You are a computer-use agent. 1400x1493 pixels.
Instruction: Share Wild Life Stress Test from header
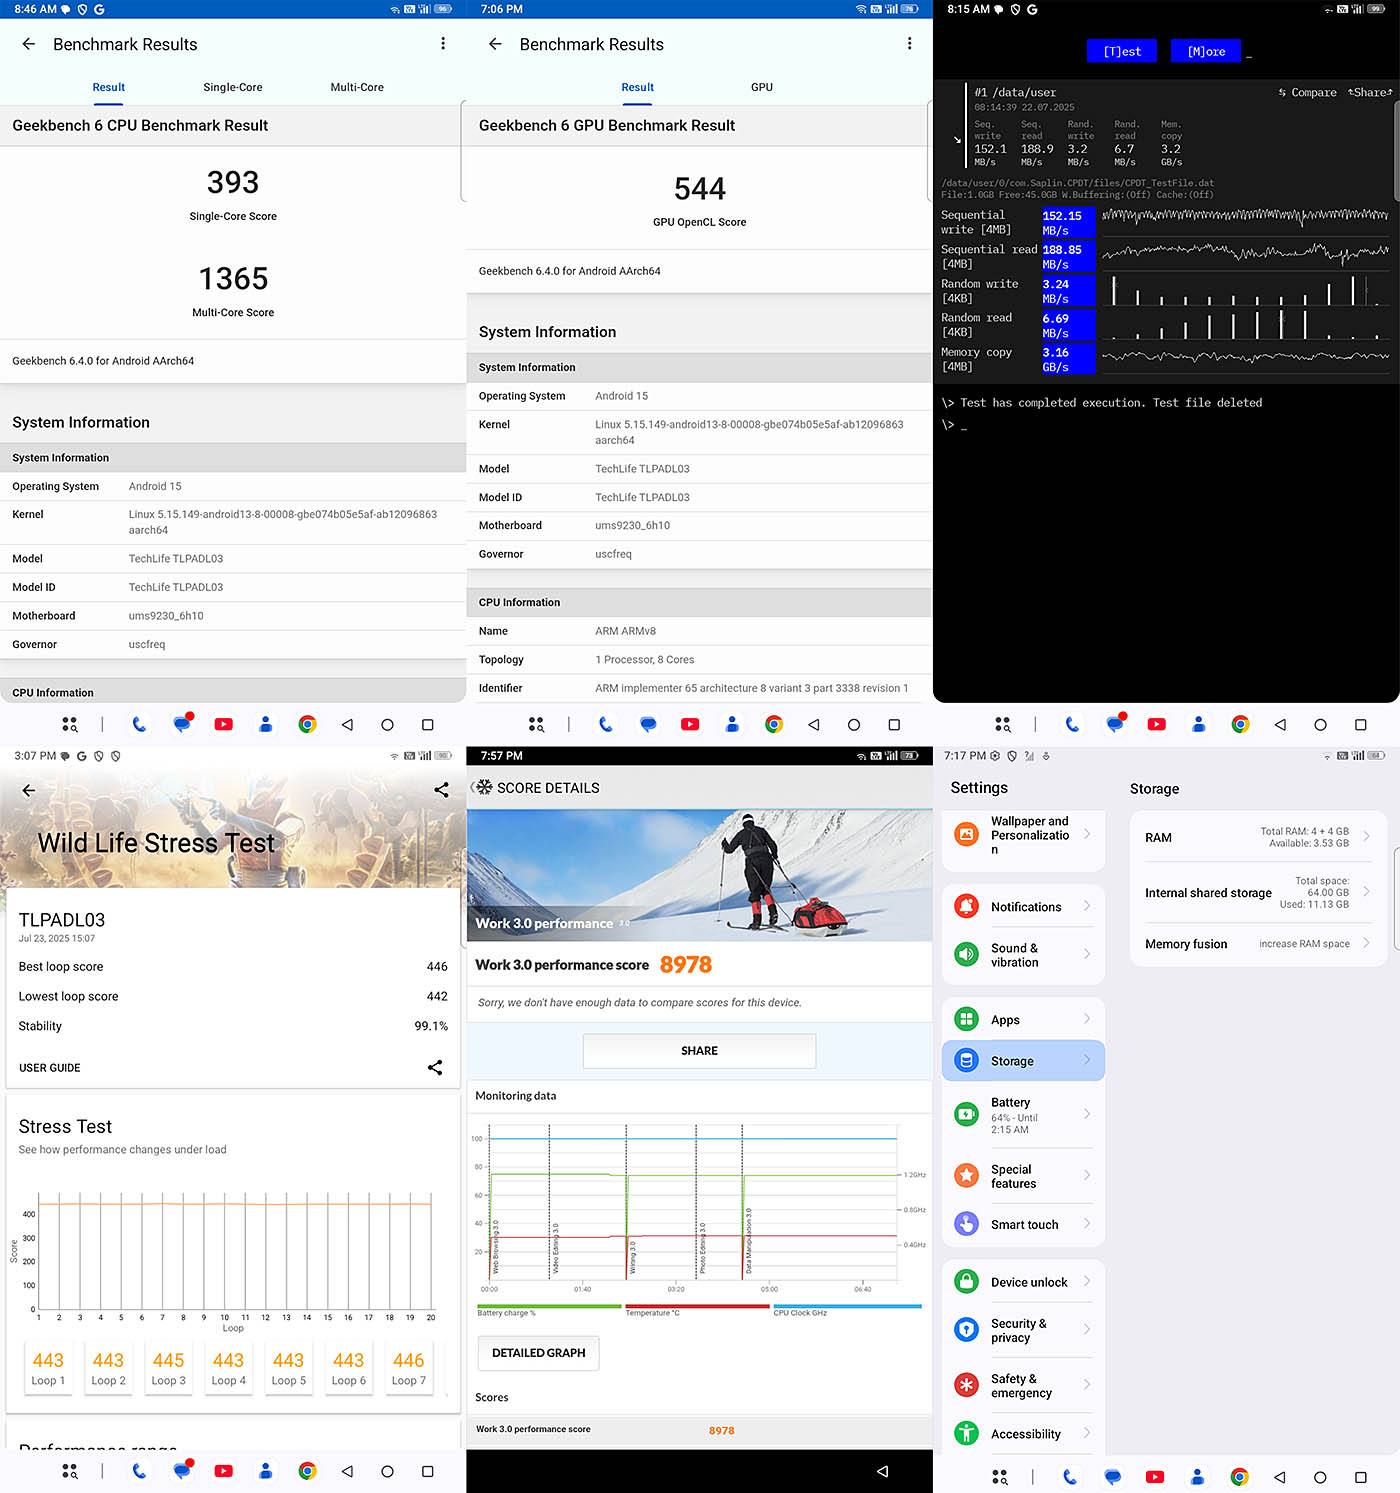coord(441,790)
